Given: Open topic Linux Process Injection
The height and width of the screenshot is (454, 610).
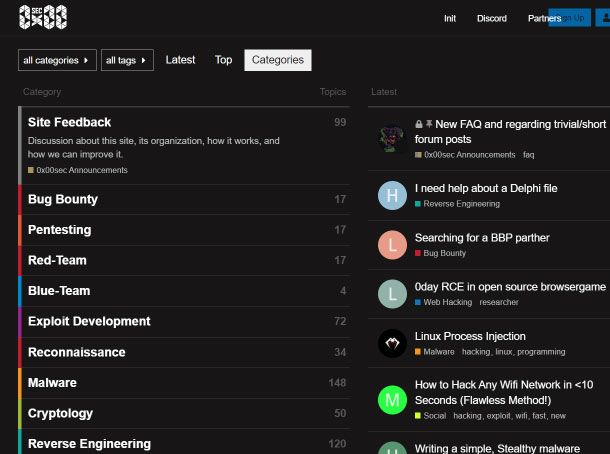Looking at the screenshot, I should 470,336.
